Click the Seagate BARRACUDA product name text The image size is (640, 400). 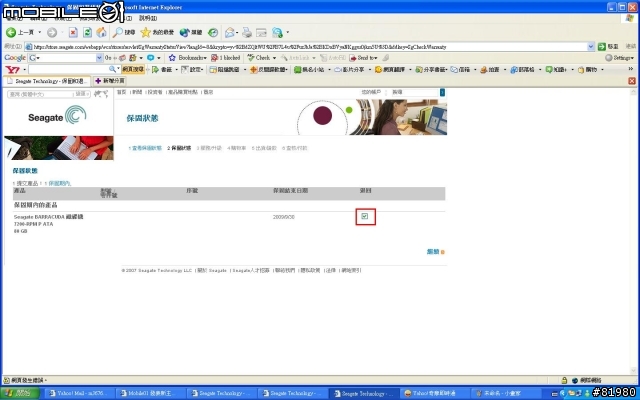pos(48,217)
